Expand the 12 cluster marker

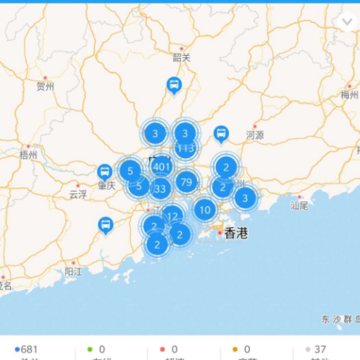172,216
